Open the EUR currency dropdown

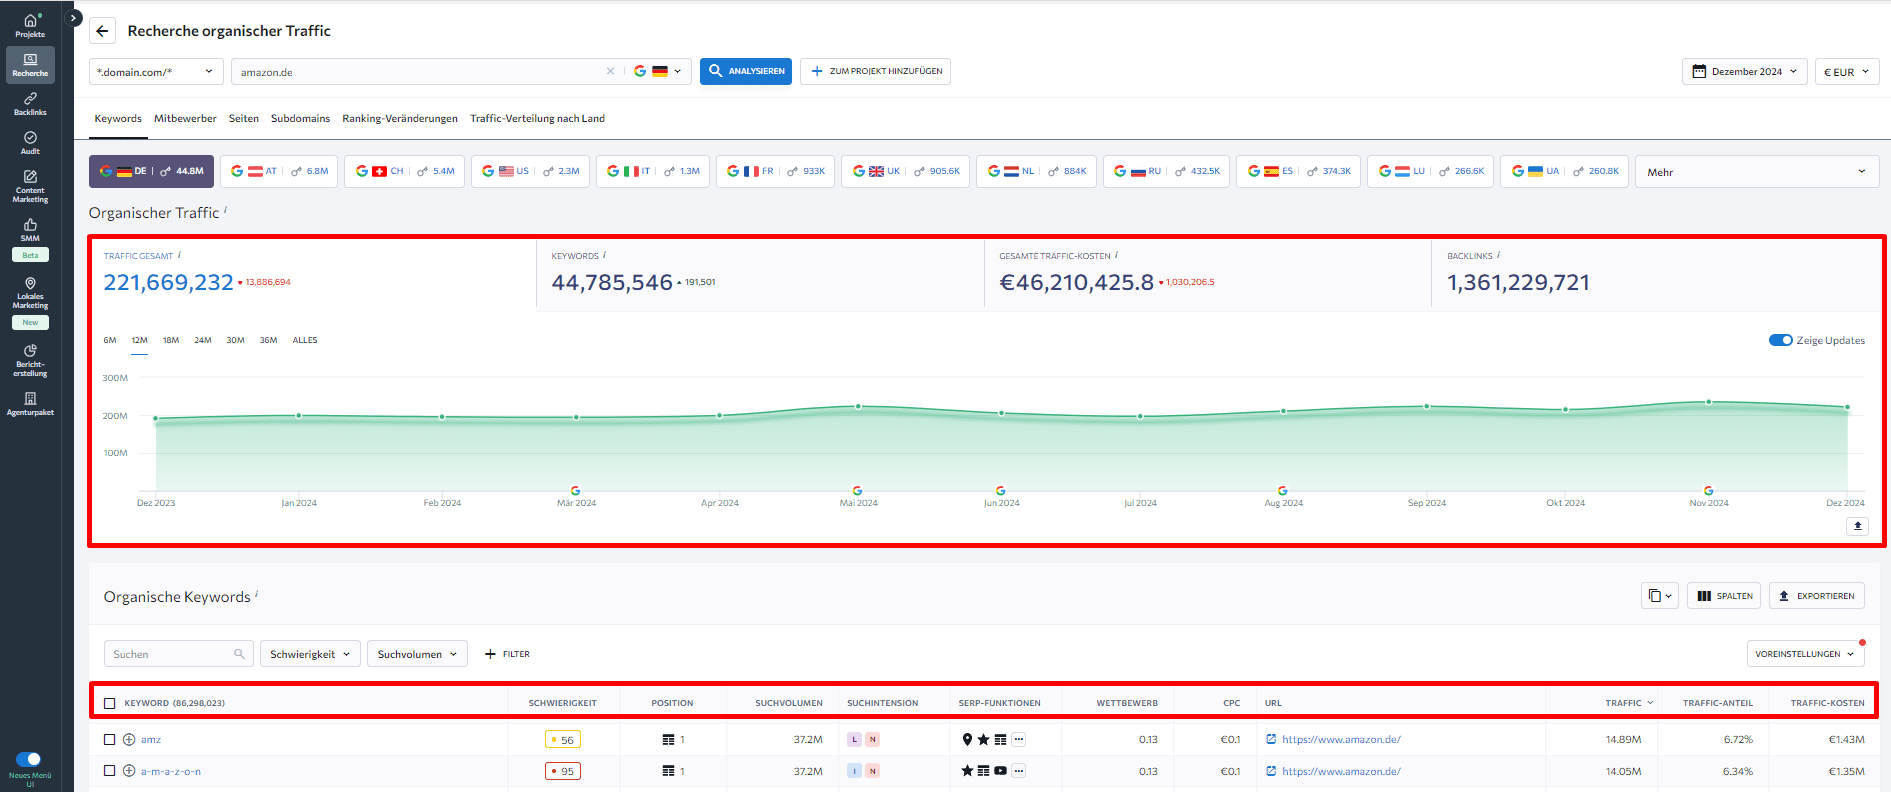pyautogui.click(x=1847, y=71)
